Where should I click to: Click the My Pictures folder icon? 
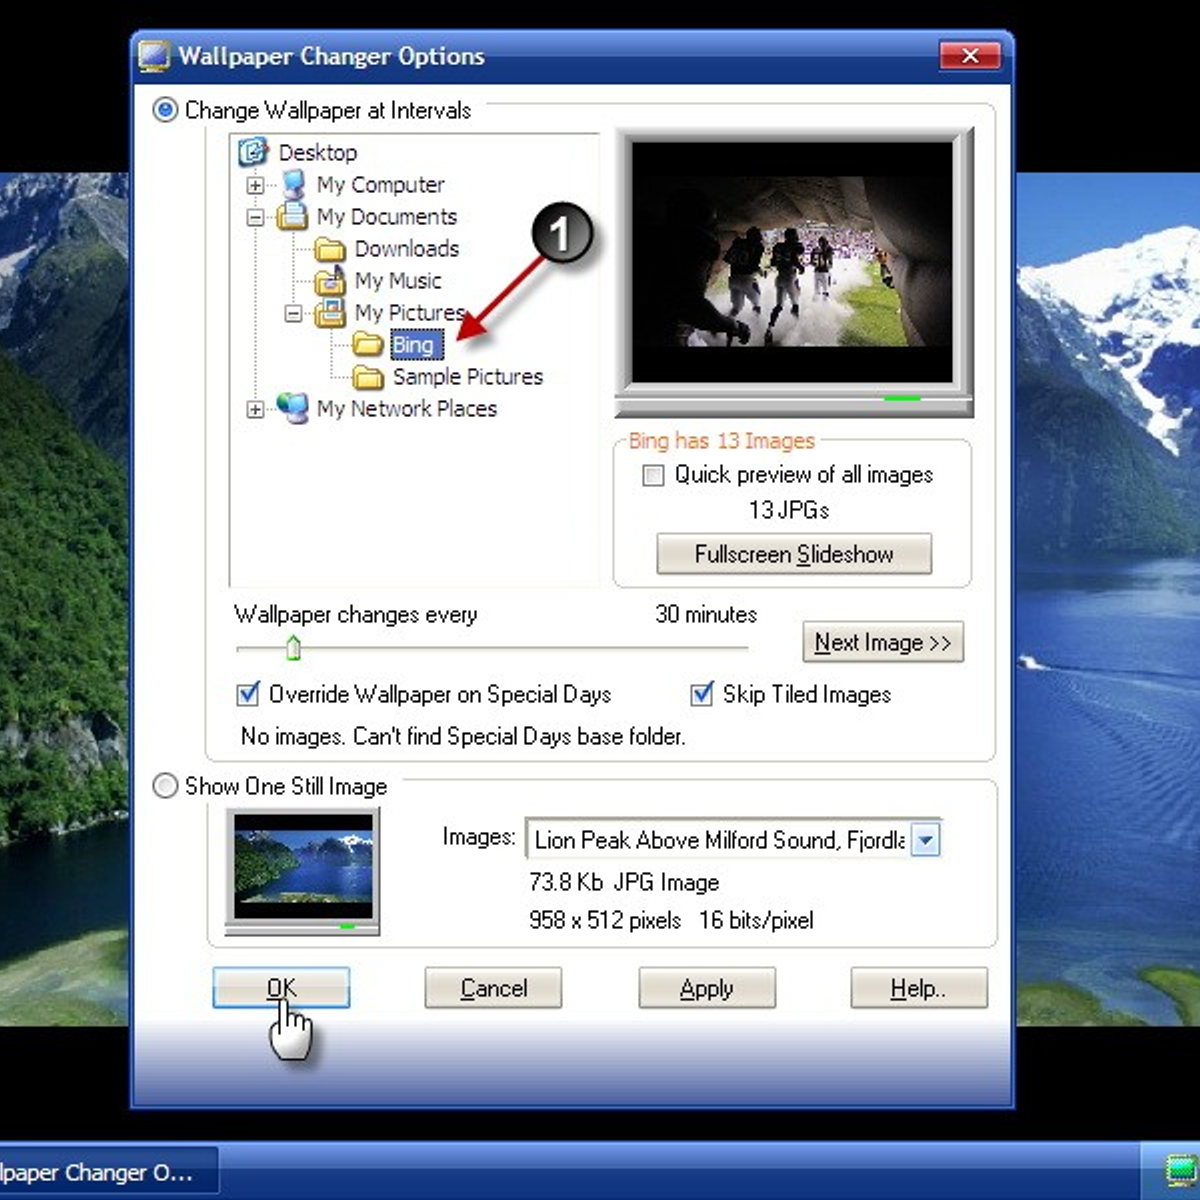click(330, 313)
